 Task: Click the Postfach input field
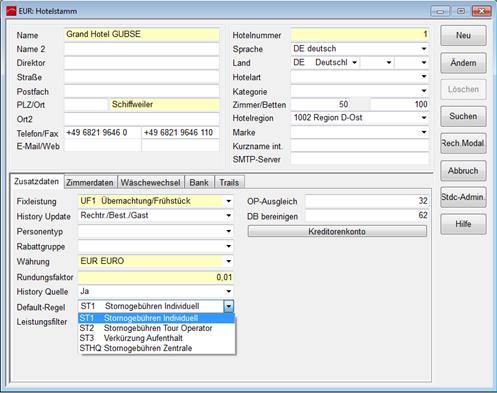pyautogui.click(x=142, y=91)
